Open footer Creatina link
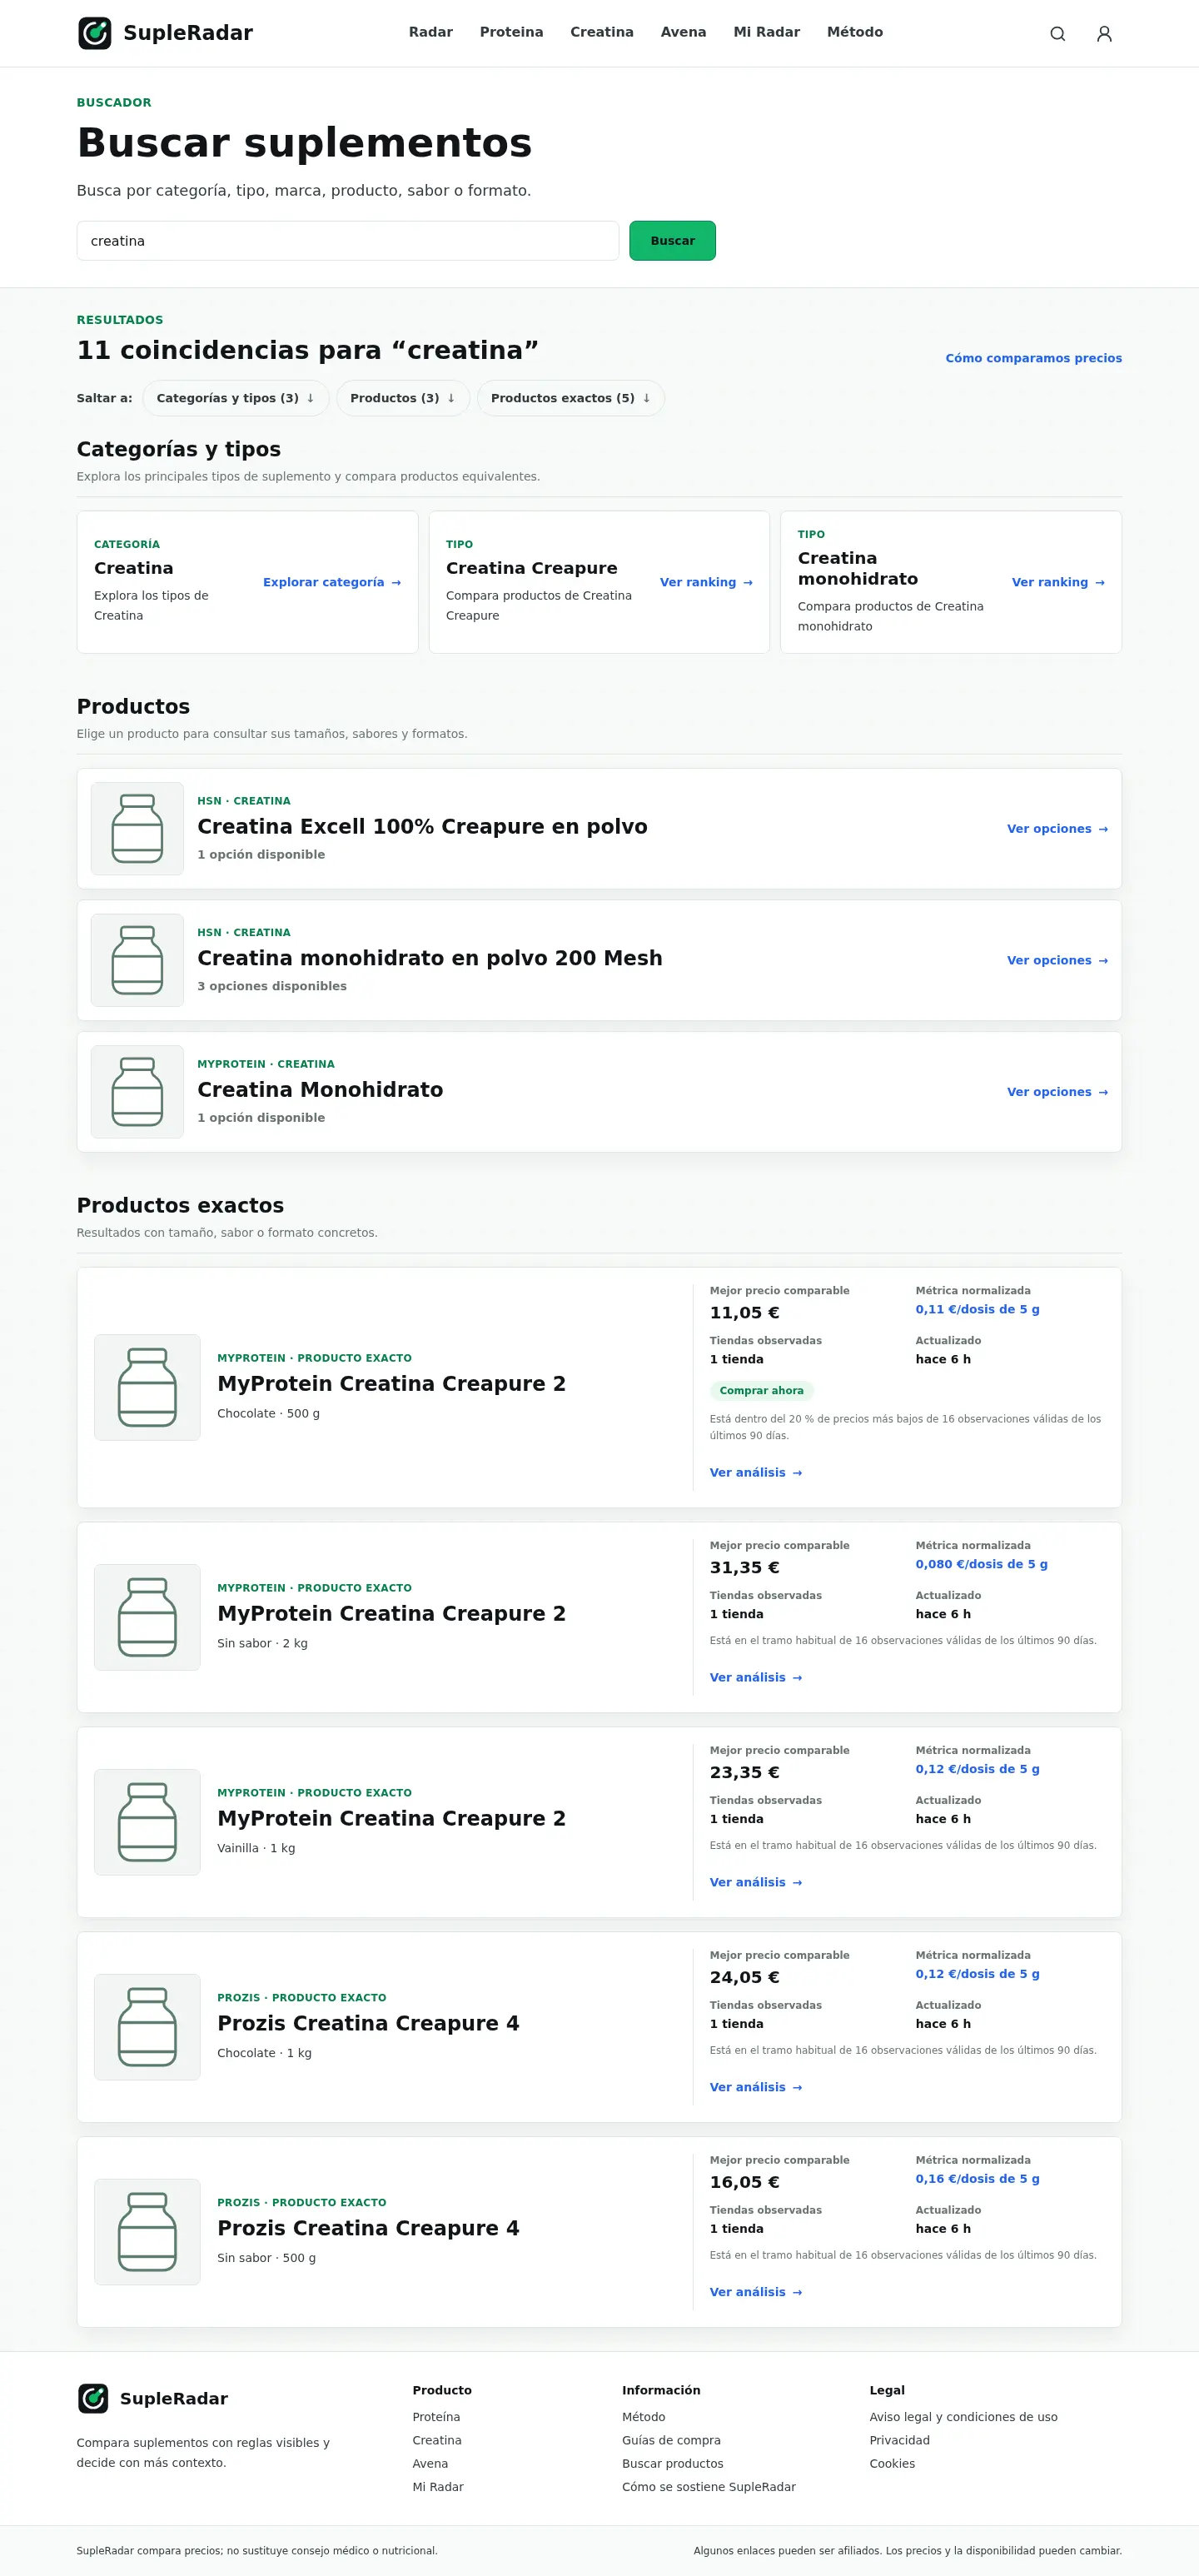Screen dimensions: 1199x2576 [x=437, y=2440]
